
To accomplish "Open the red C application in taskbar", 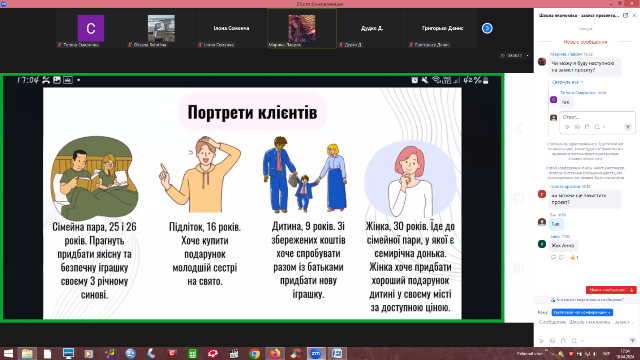I will click(171, 353).
